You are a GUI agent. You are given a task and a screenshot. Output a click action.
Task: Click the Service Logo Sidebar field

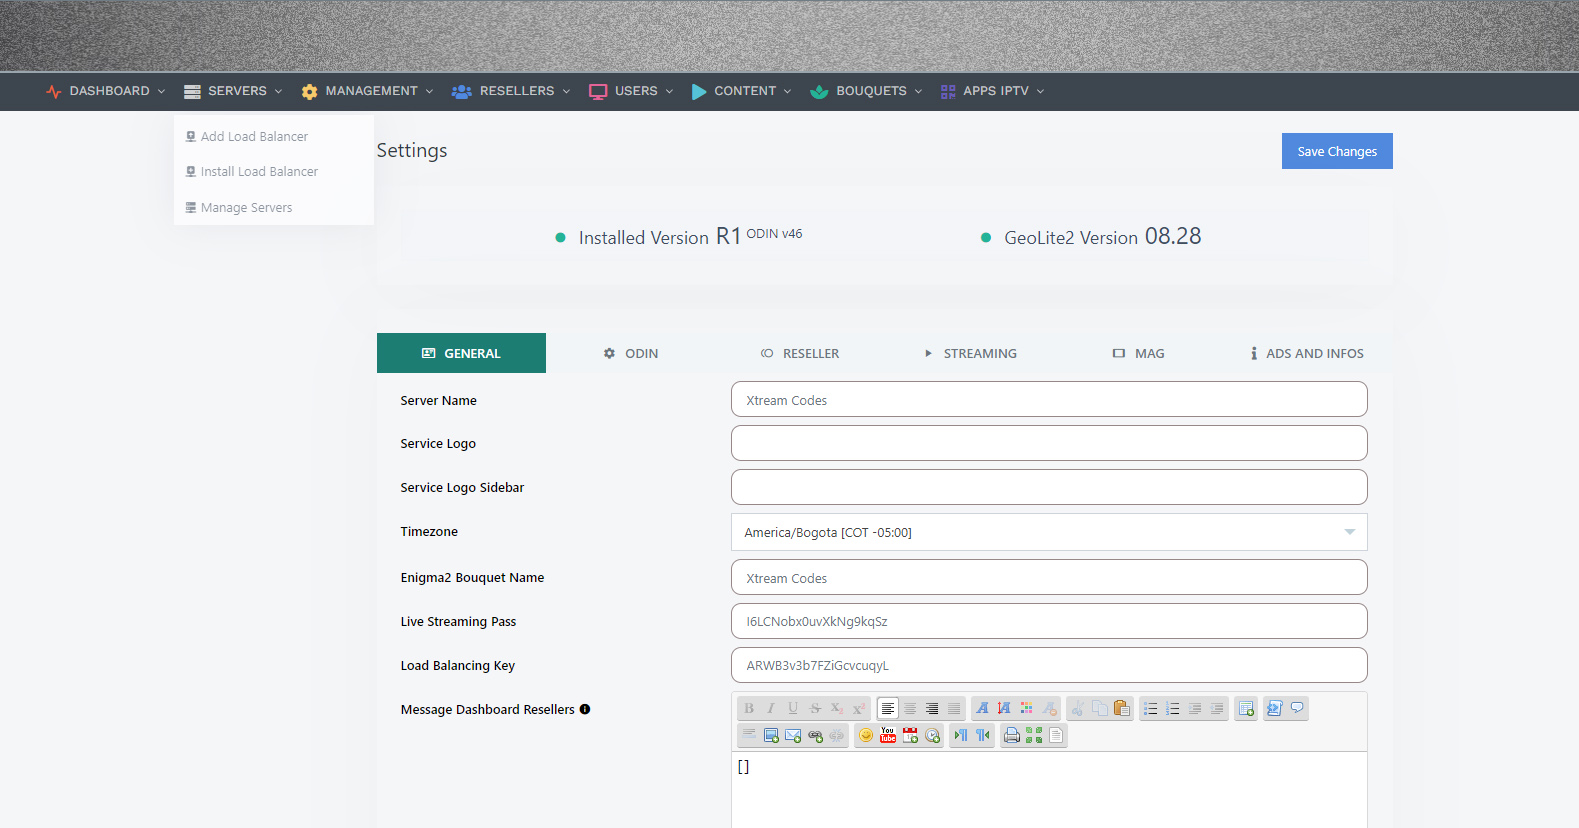tap(1049, 487)
